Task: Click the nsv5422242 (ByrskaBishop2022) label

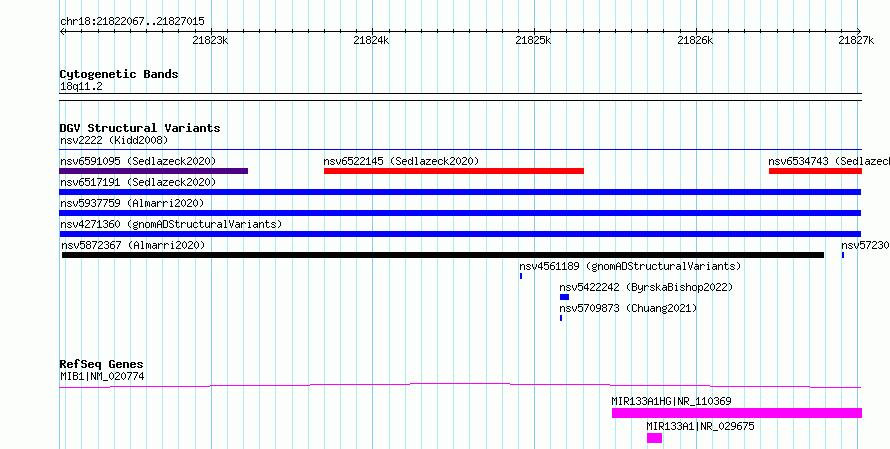Action: pos(646,287)
